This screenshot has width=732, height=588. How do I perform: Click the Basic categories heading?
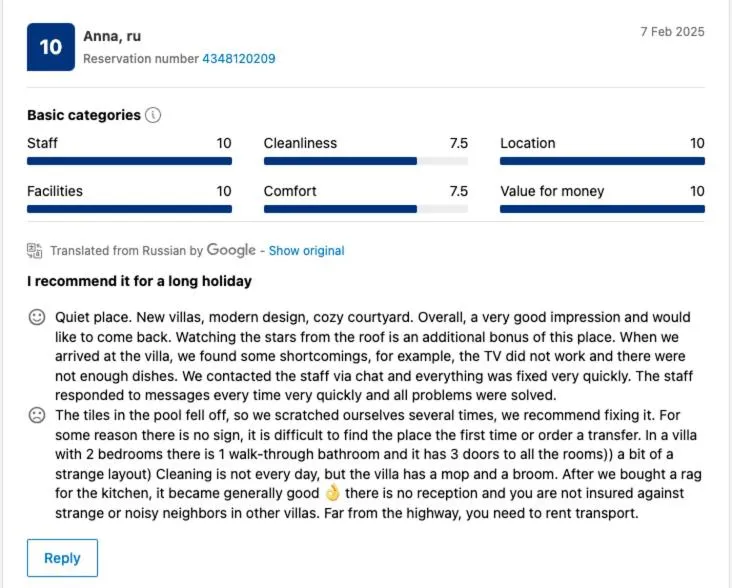[x=84, y=115]
